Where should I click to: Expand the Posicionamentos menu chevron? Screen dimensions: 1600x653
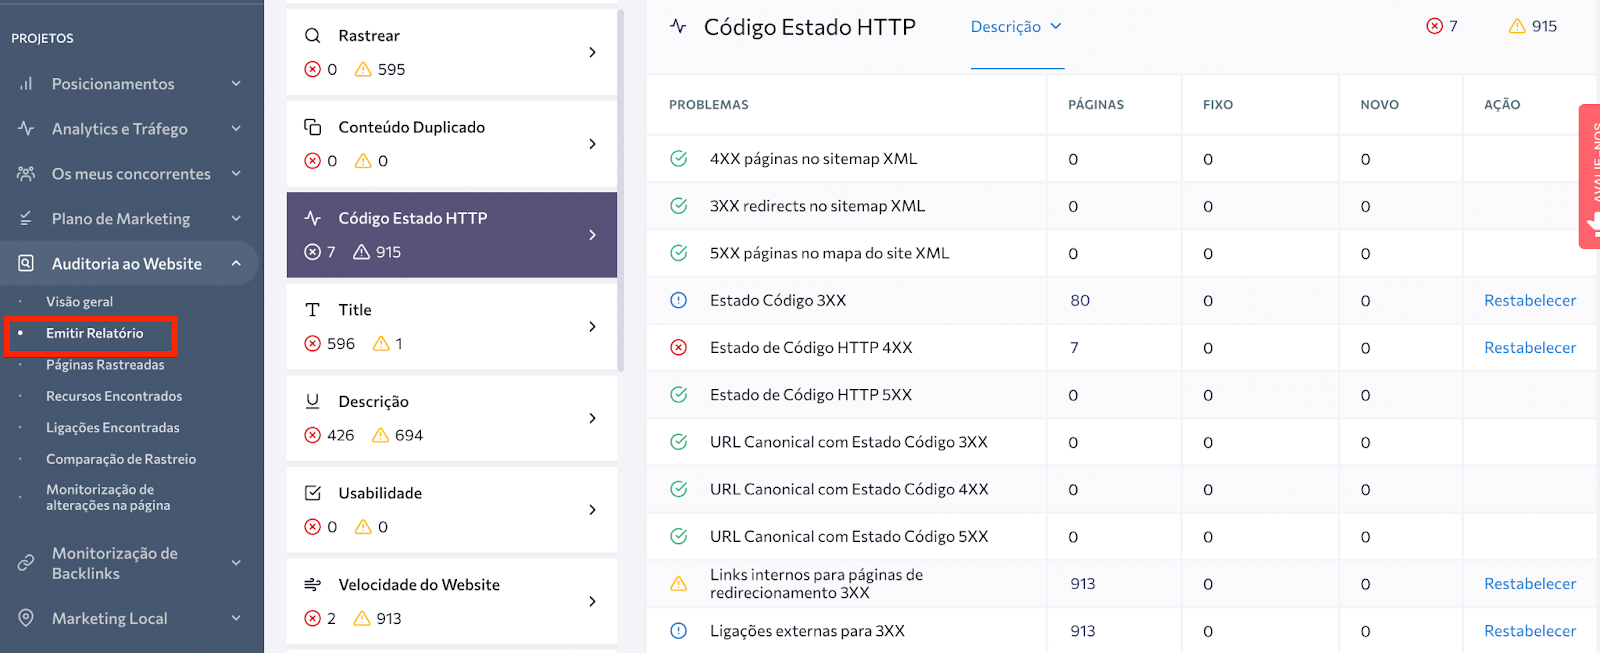(236, 84)
